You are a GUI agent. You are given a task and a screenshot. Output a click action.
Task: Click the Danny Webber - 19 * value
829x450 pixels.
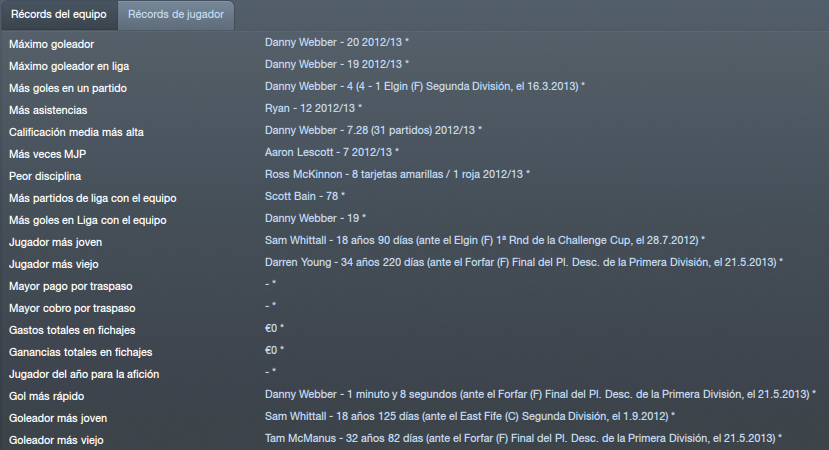315,218
